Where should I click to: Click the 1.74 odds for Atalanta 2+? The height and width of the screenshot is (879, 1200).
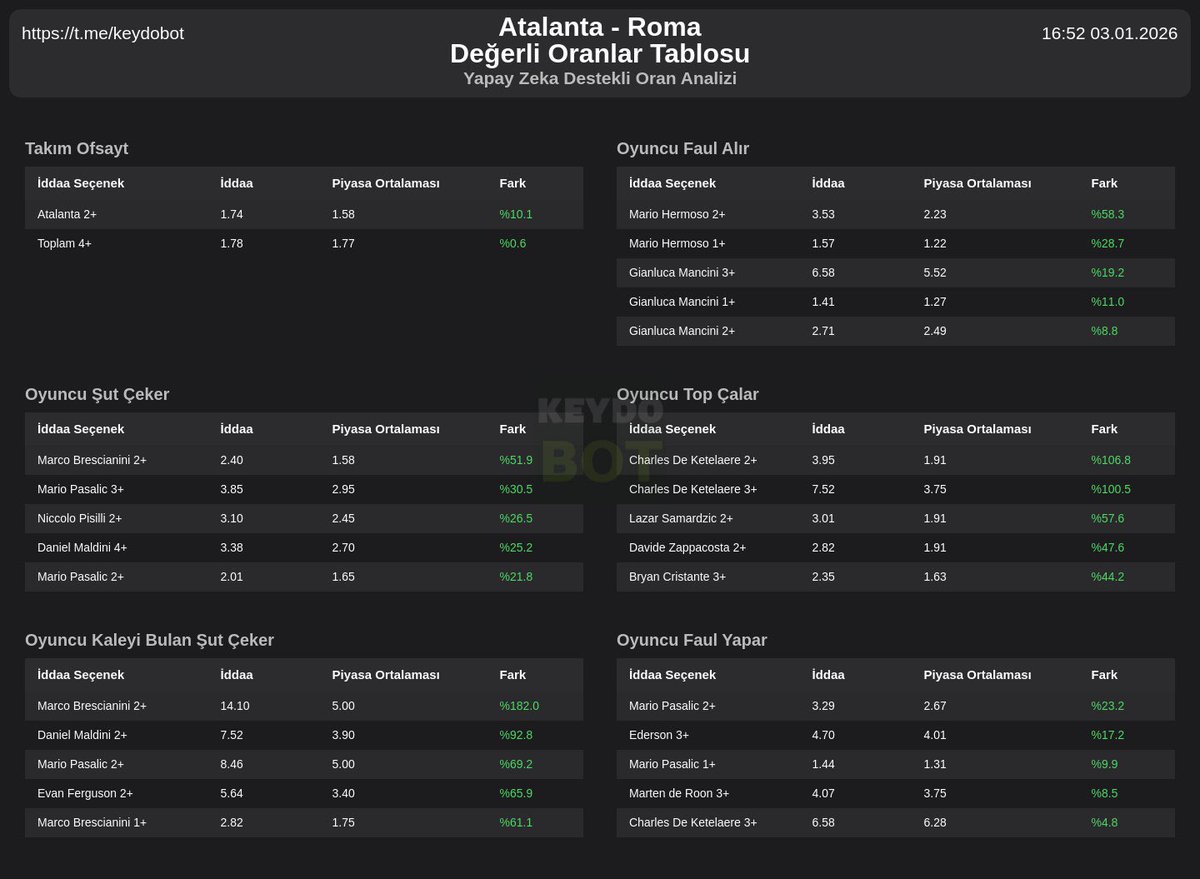click(x=232, y=214)
